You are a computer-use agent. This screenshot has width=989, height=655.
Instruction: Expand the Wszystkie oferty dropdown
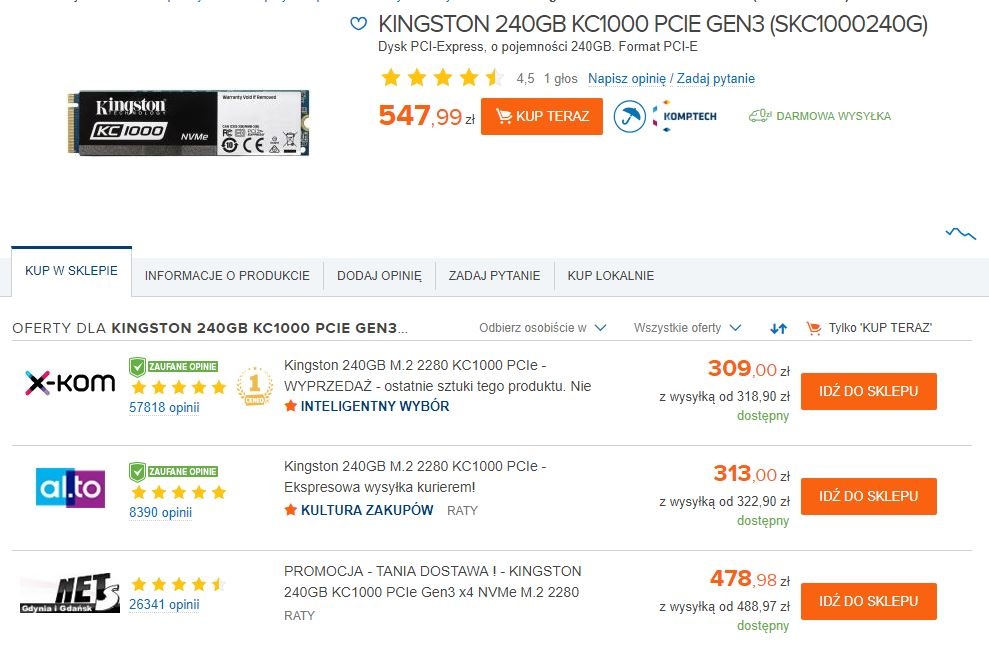tap(687, 328)
